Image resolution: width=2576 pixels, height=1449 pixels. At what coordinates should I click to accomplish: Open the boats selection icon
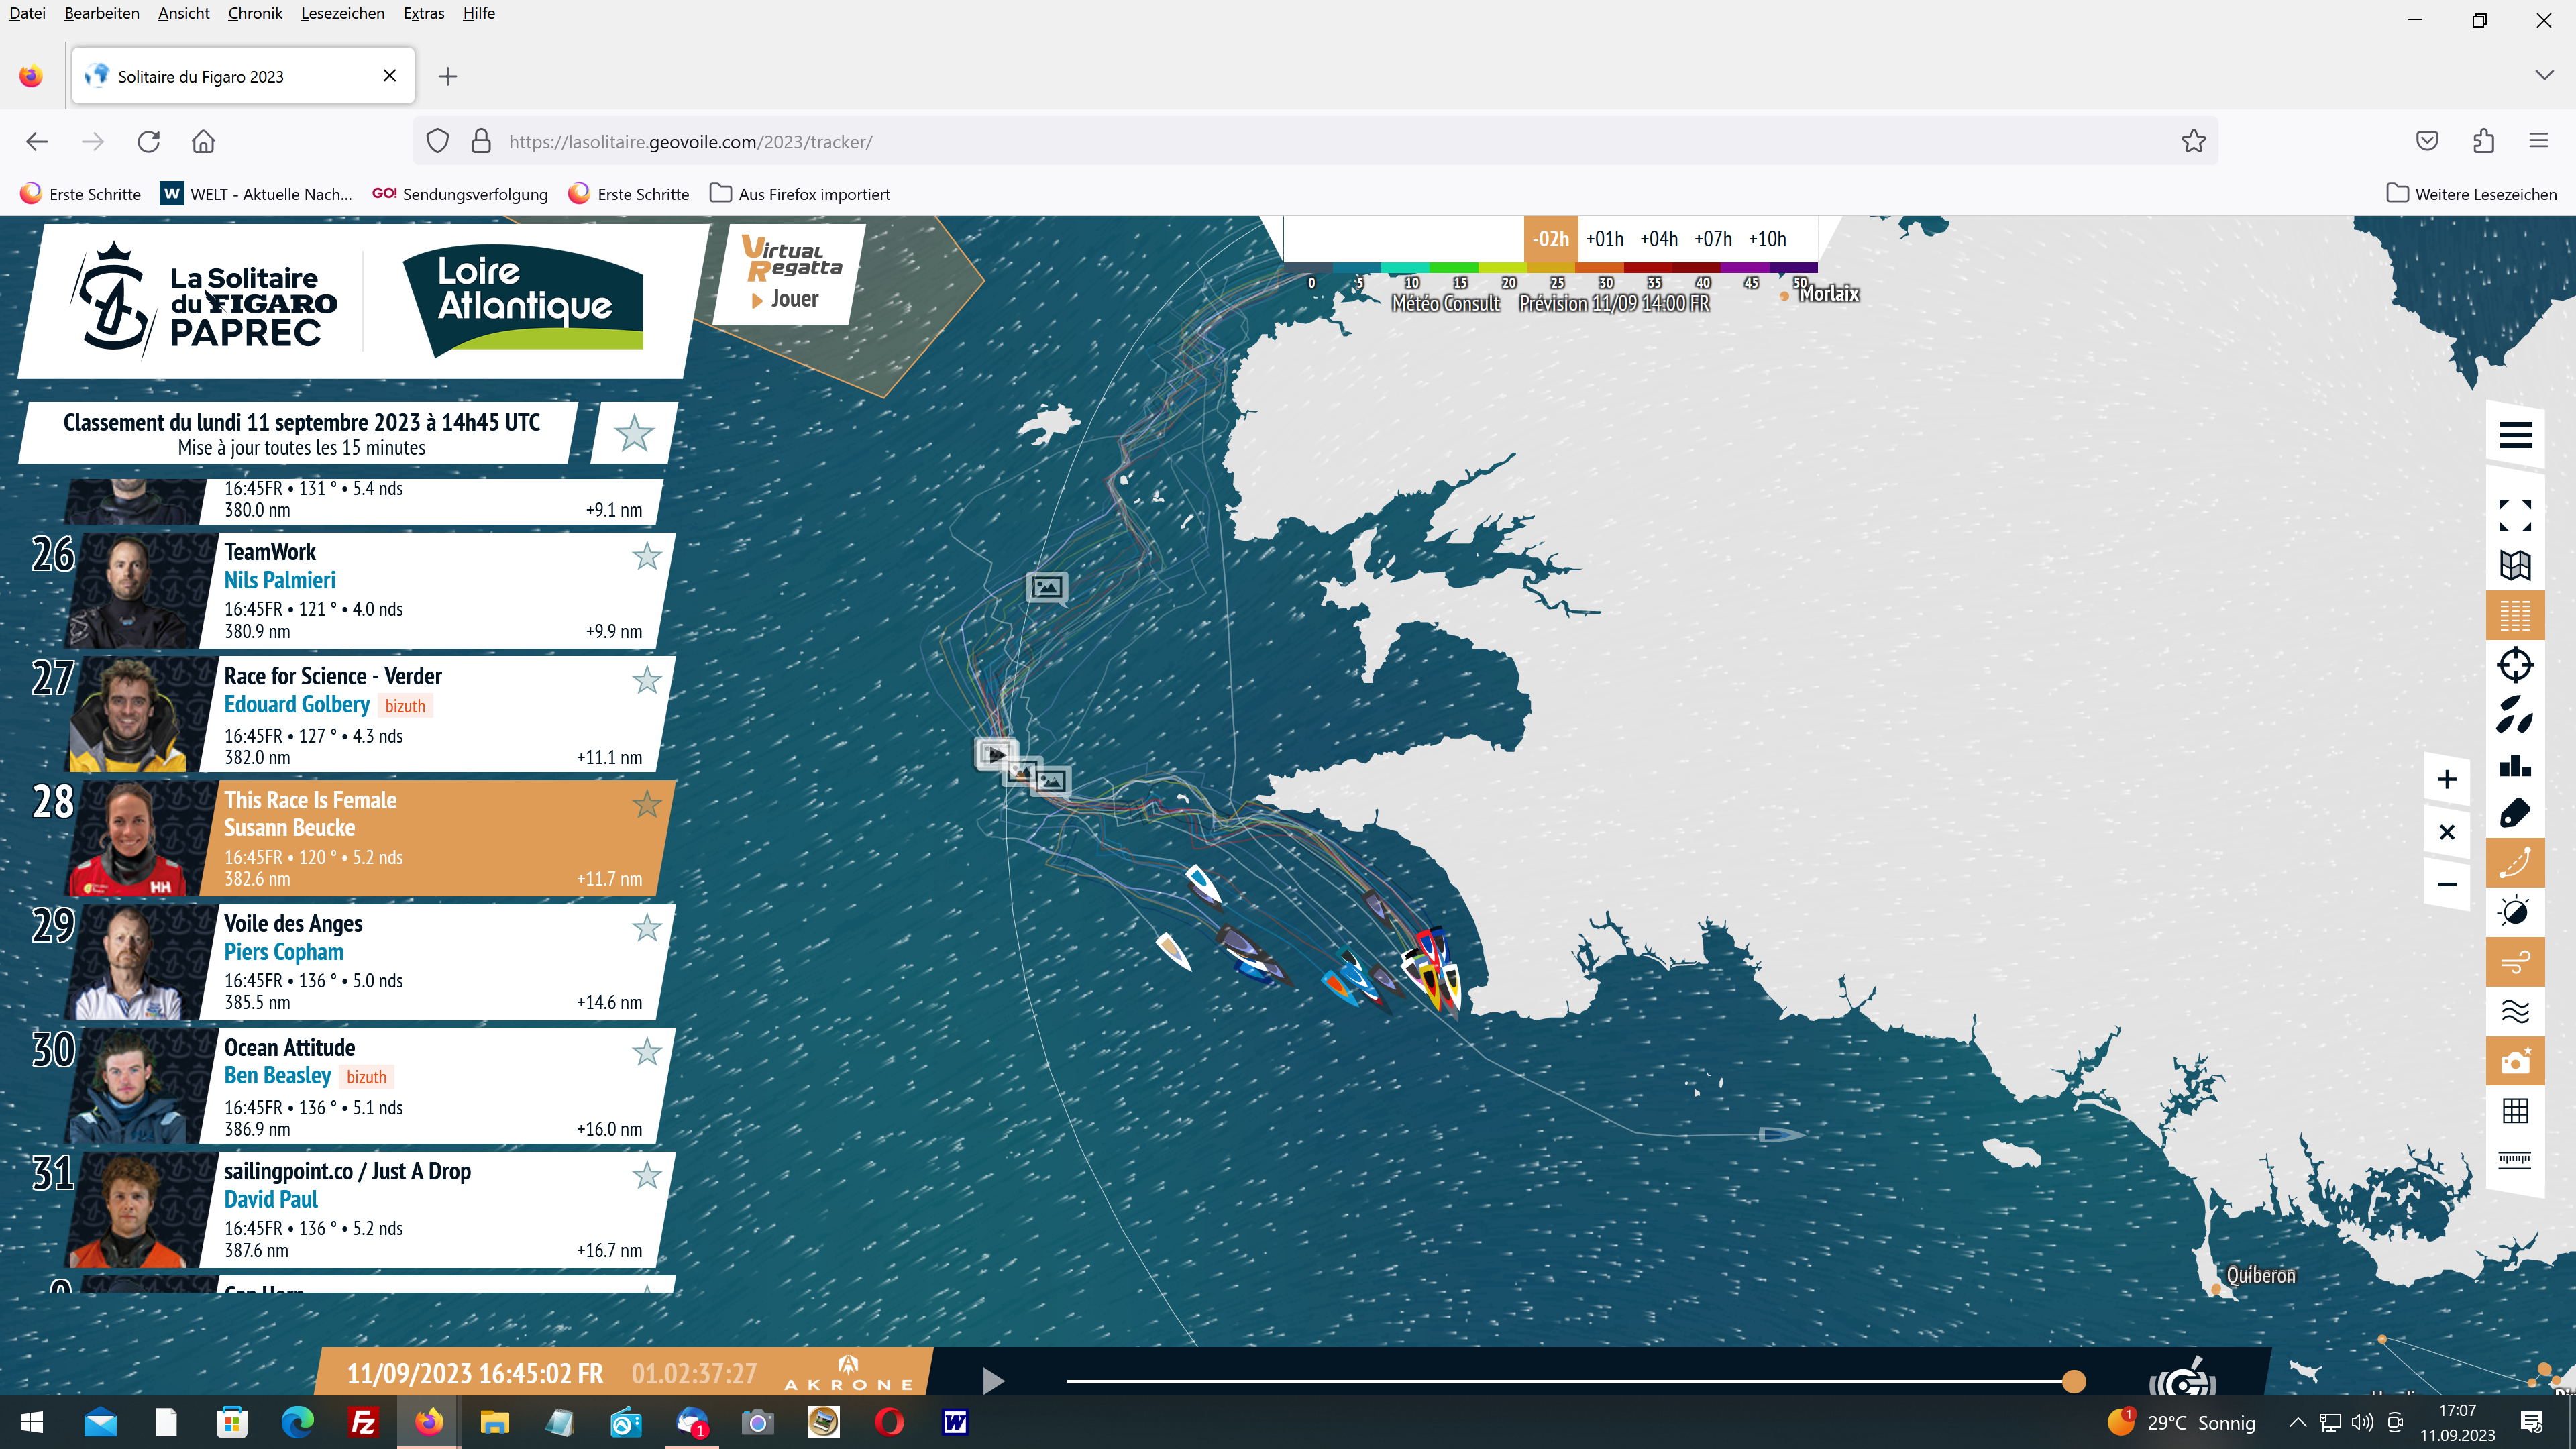tap(2515, 715)
